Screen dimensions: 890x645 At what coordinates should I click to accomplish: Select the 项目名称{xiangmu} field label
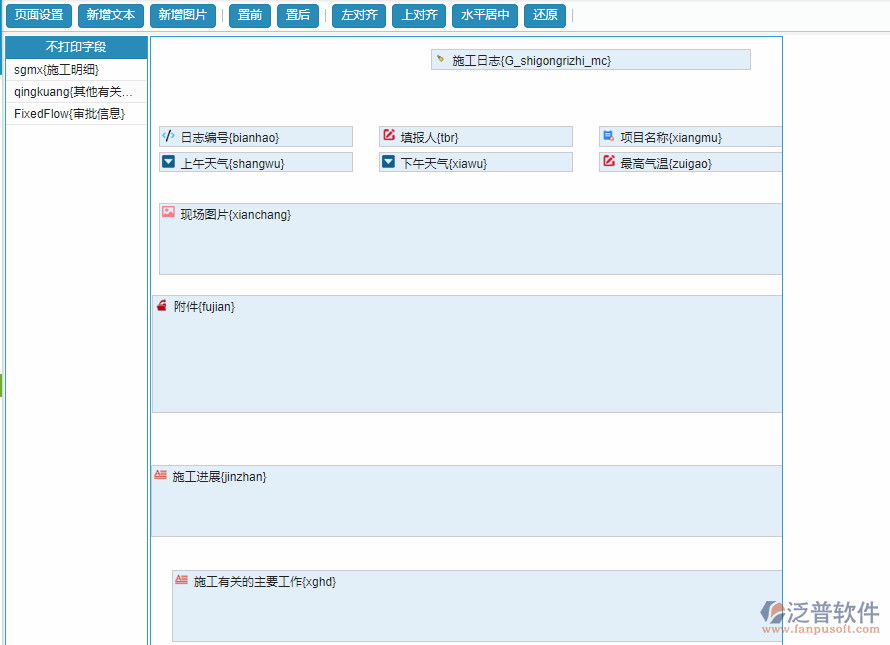pyautogui.click(x=670, y=138)
